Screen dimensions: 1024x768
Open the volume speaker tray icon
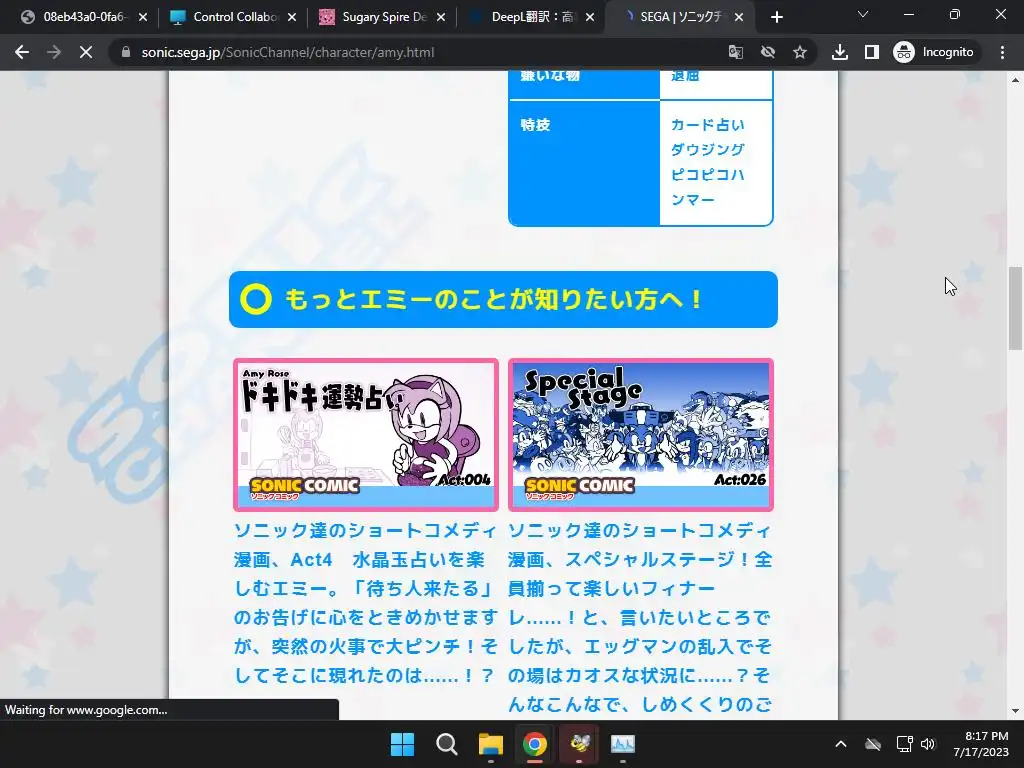pos(928,744)
